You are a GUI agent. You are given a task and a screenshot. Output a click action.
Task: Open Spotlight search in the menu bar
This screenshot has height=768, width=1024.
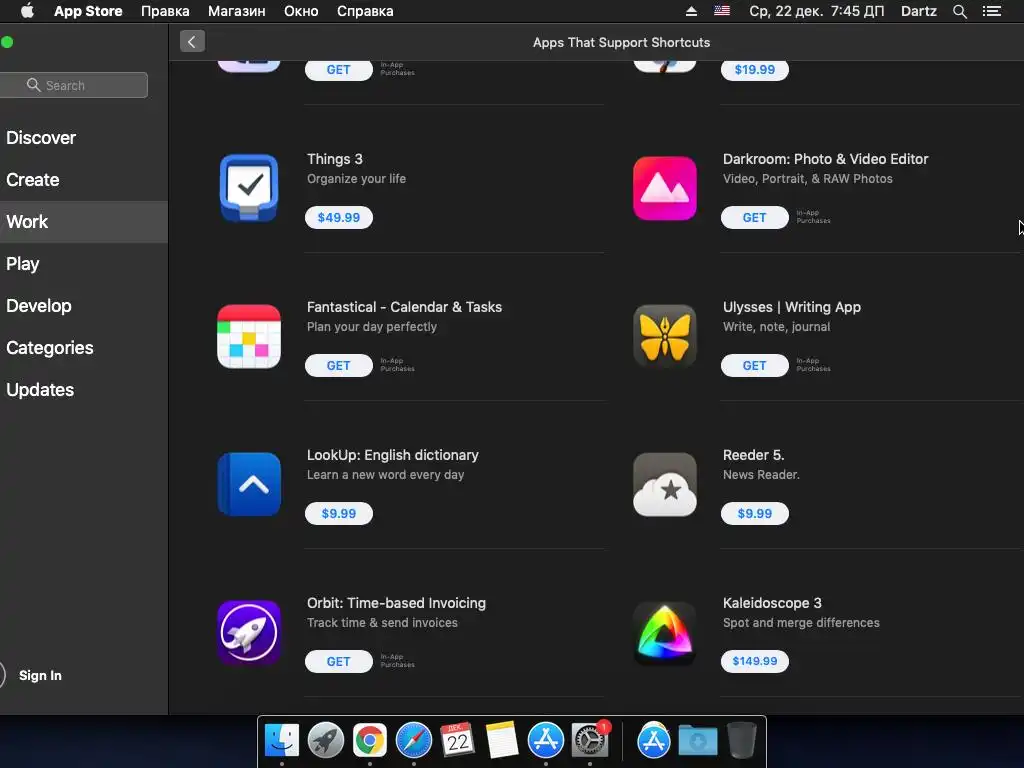coord(959,11)
